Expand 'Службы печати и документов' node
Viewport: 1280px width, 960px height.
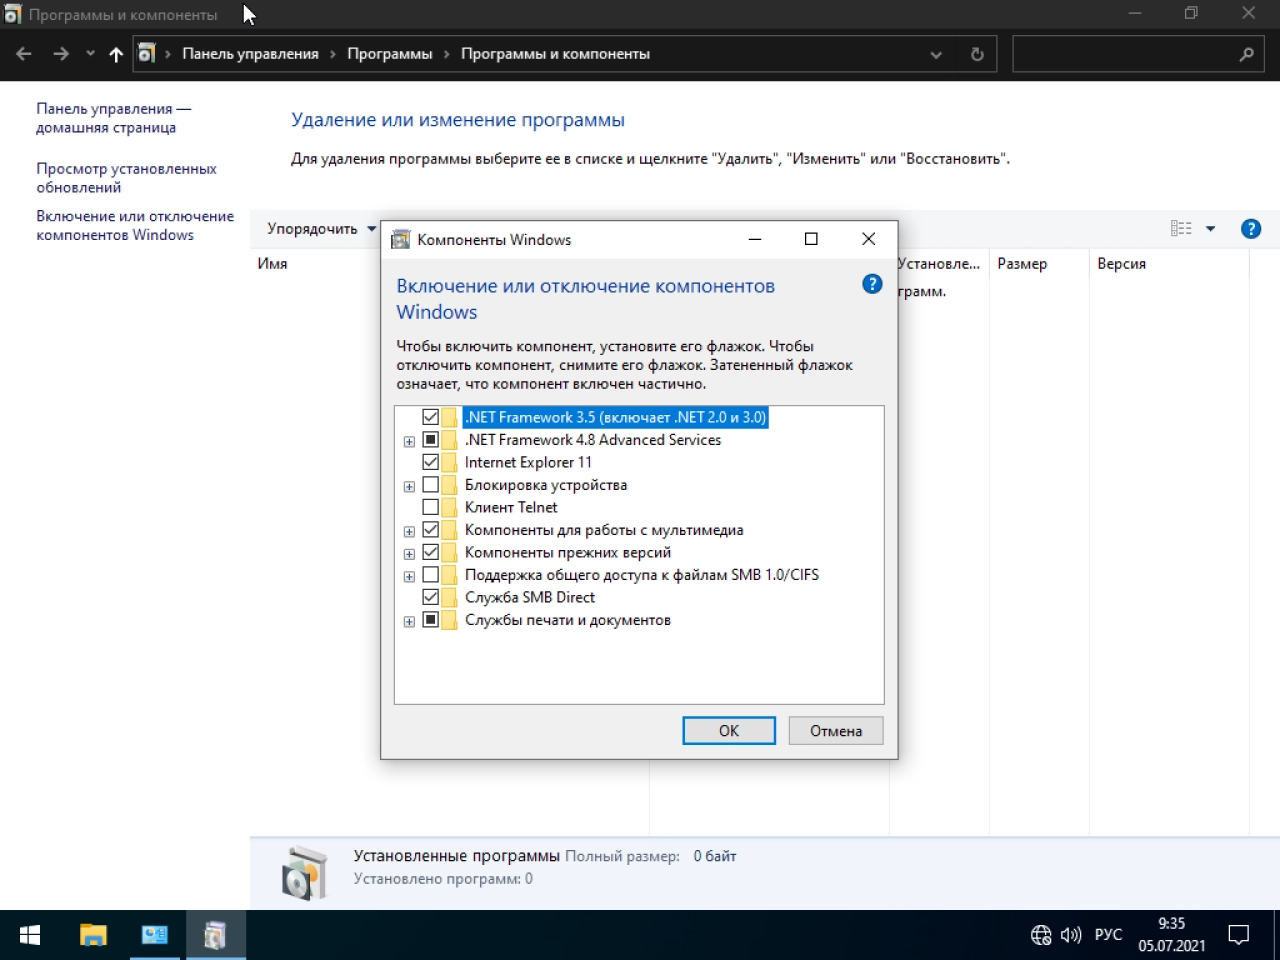tap(409, 621)
